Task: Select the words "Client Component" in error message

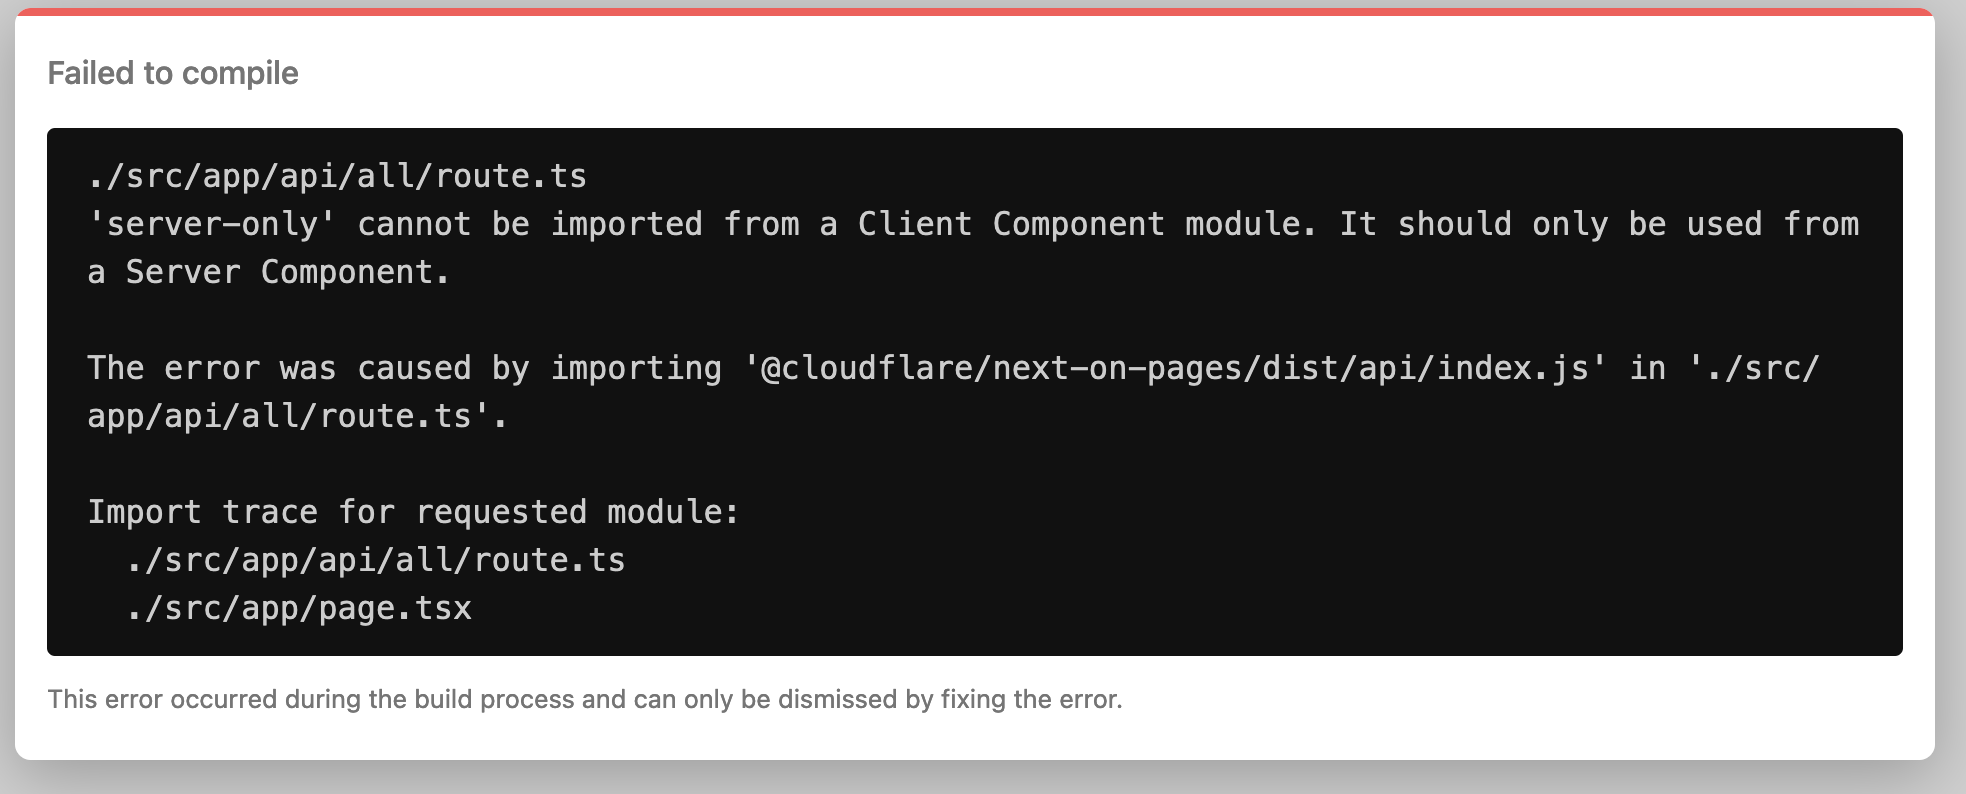Action: point(1011,224)
